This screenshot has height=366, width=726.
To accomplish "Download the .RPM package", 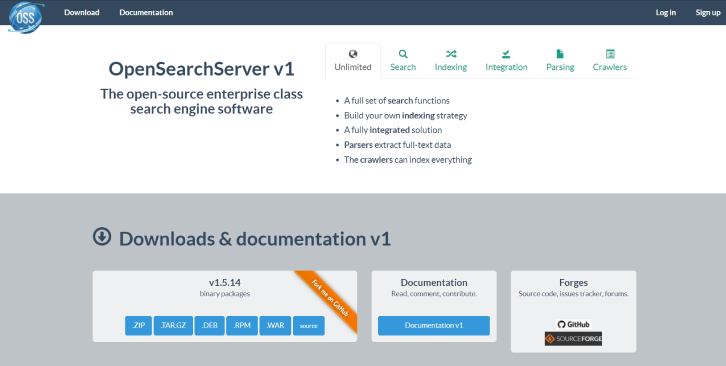I will coord(242,326).
